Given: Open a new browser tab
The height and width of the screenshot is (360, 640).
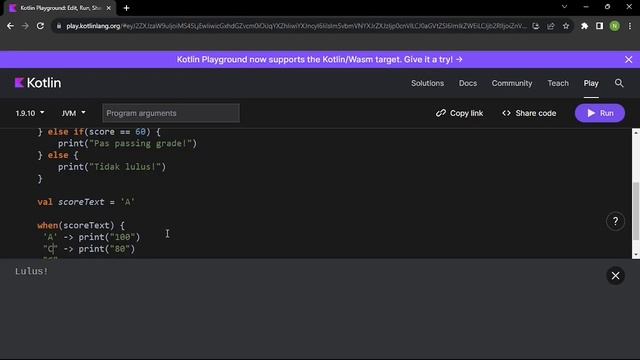Looking at the screenshot, I should [127, 8].
